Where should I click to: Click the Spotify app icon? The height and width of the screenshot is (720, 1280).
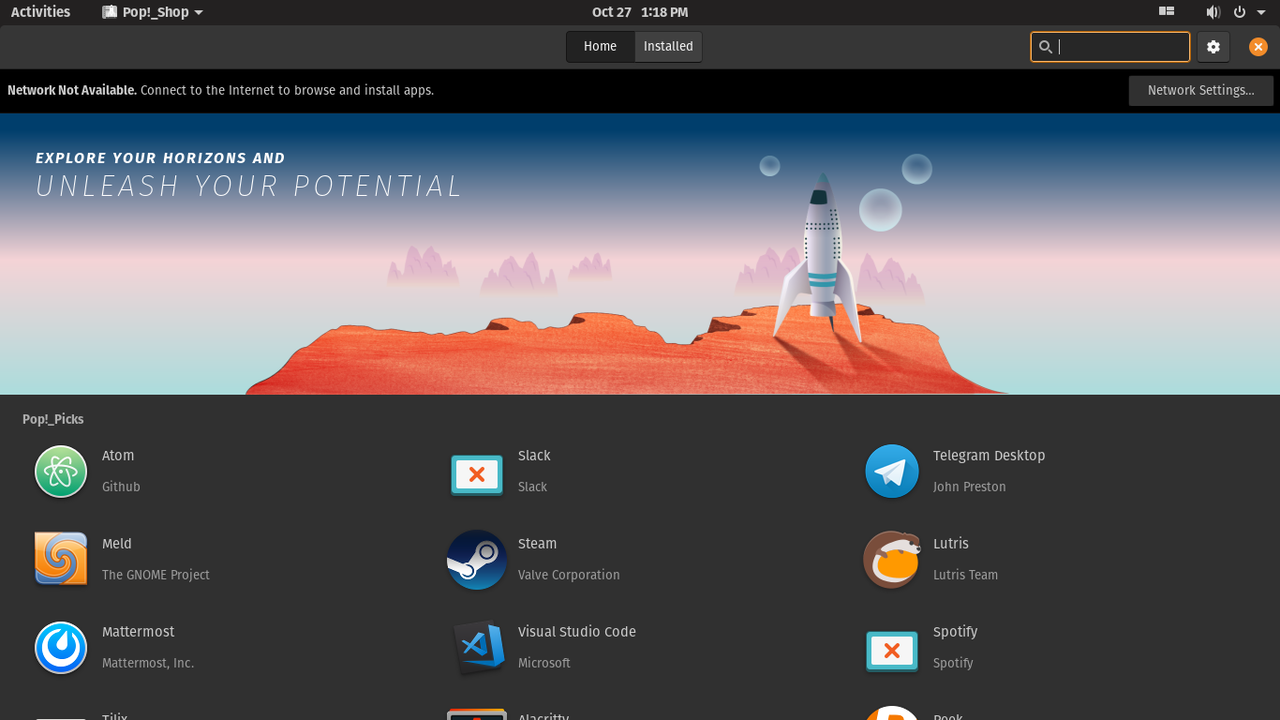click(892, 651)
